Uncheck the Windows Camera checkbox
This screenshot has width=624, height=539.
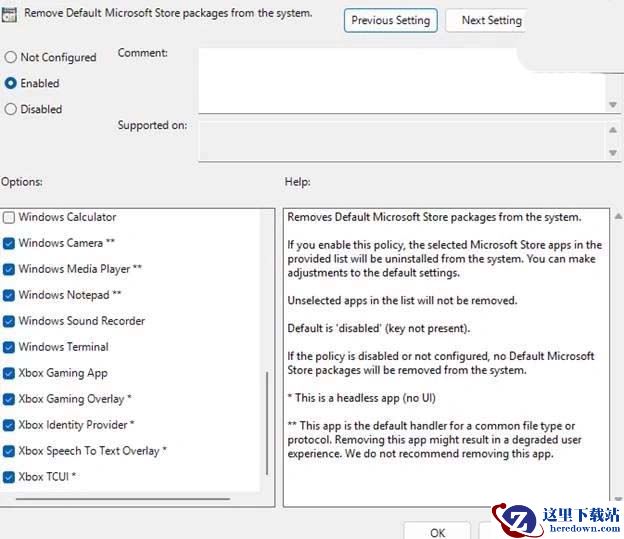coord(9,243)
